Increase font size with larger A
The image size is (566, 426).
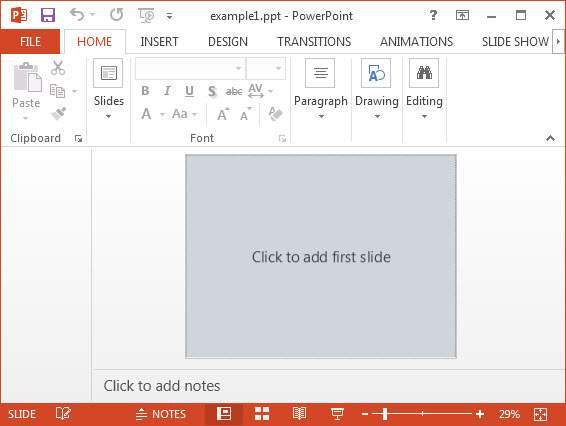[x=223, y=114]
